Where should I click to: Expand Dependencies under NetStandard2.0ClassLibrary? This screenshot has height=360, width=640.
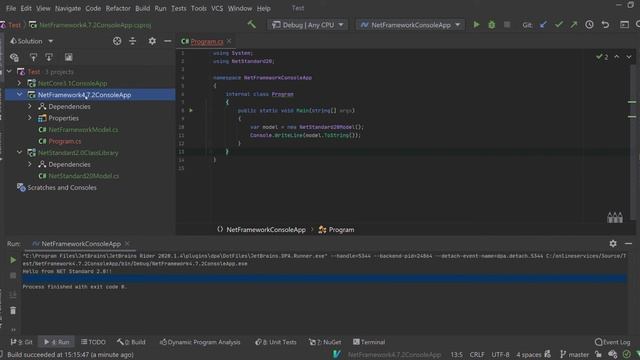pos(30,164)
